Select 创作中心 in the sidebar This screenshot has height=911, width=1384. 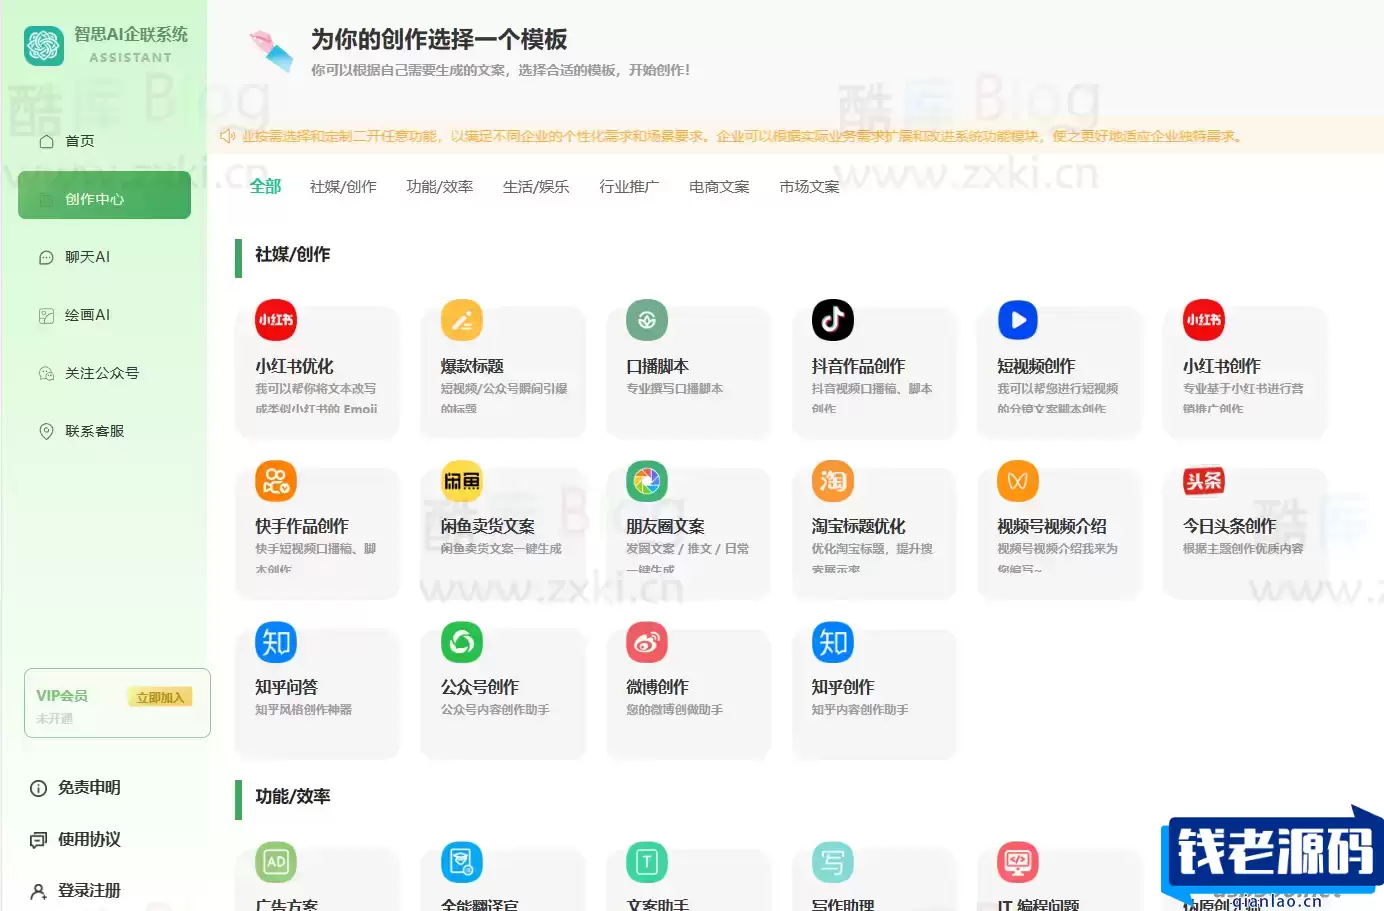click(x=104, y=195)
